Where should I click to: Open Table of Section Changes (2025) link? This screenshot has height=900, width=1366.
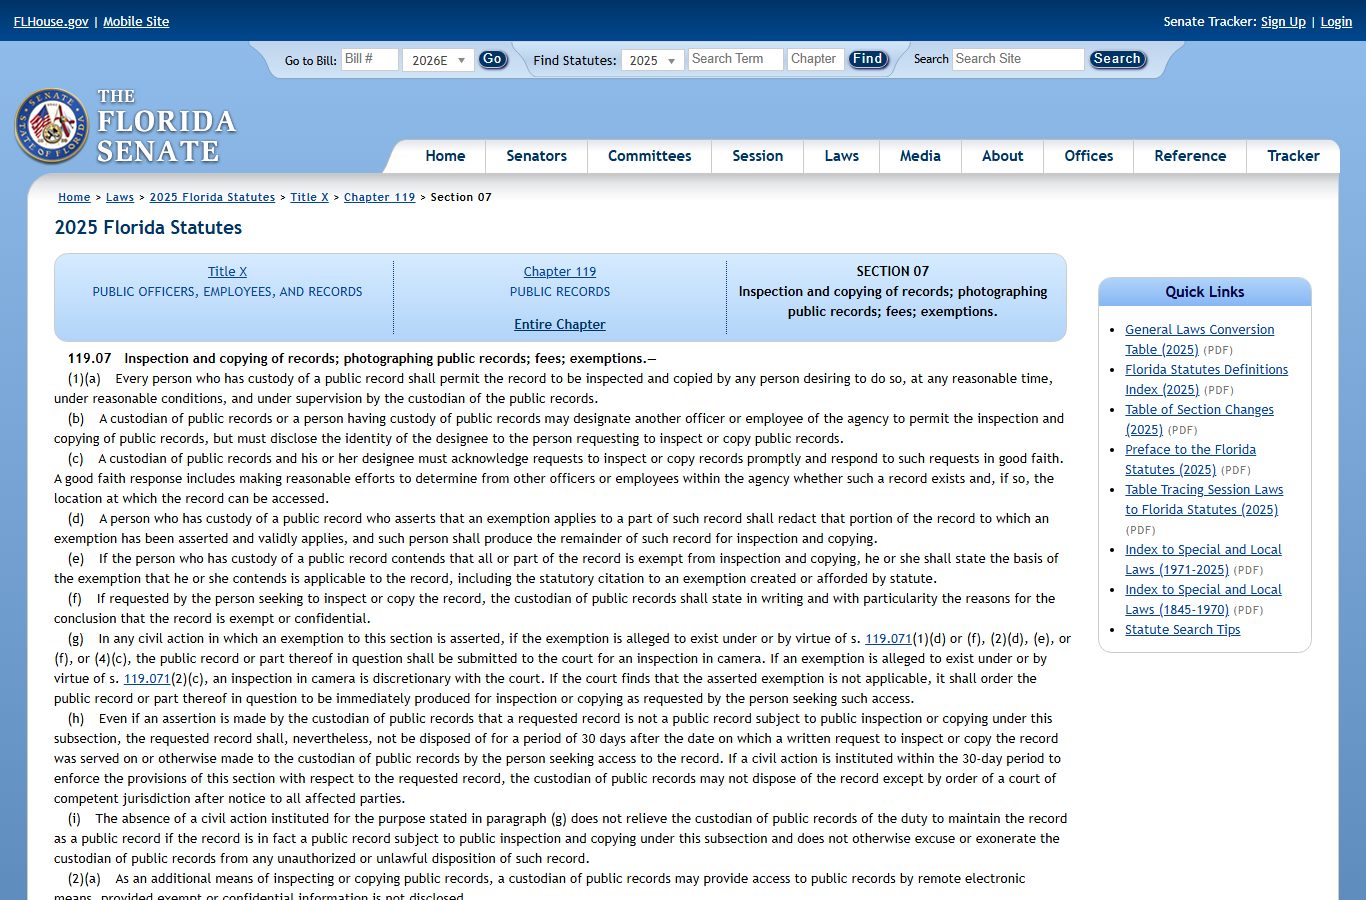point(1199,420)
